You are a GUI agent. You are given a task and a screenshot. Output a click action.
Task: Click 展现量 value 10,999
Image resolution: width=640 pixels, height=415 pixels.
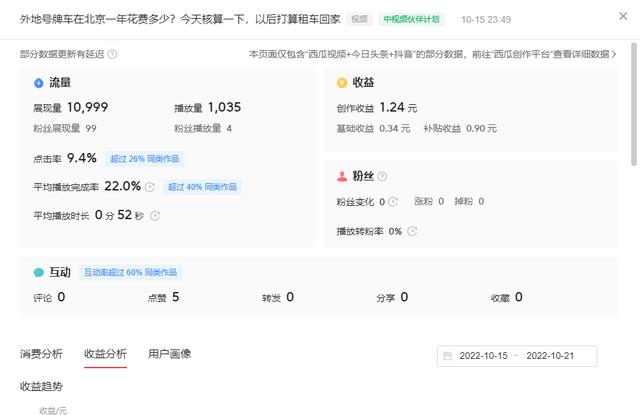(87, 107)
